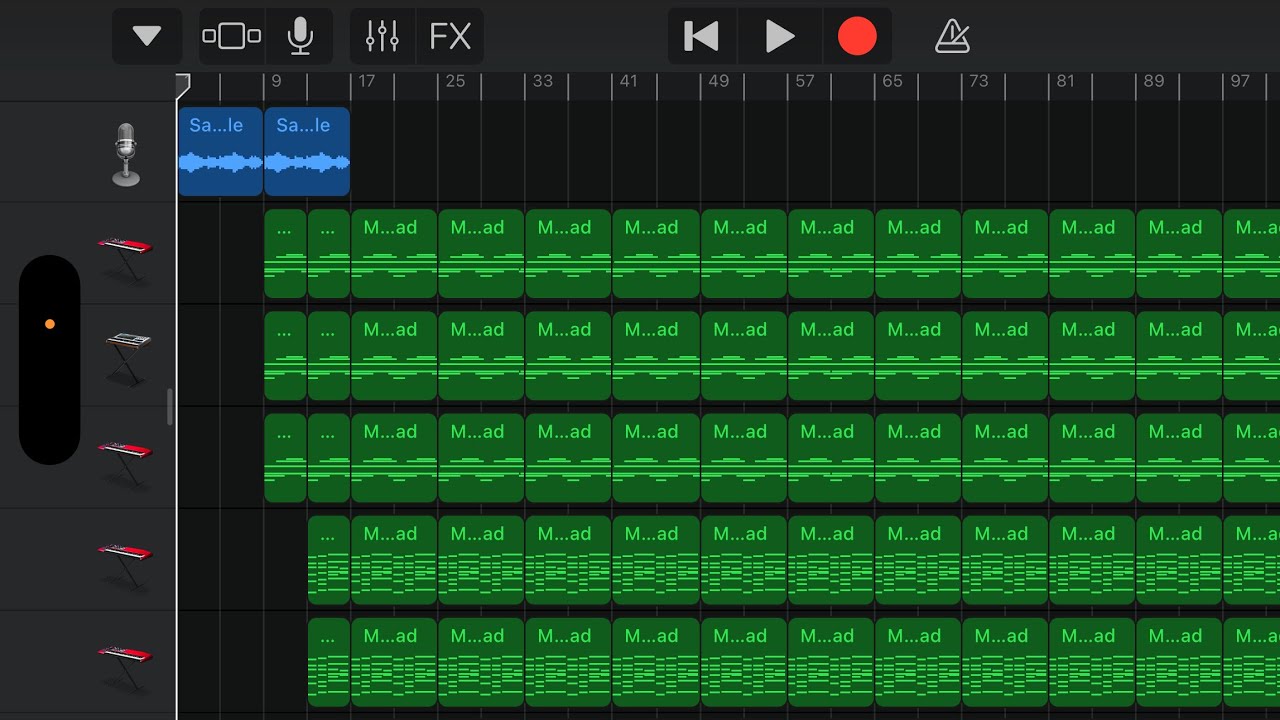Screen dimensions: 1280x720
Task: Click ruler marker at bar 81
Action: coord(1065,81)
